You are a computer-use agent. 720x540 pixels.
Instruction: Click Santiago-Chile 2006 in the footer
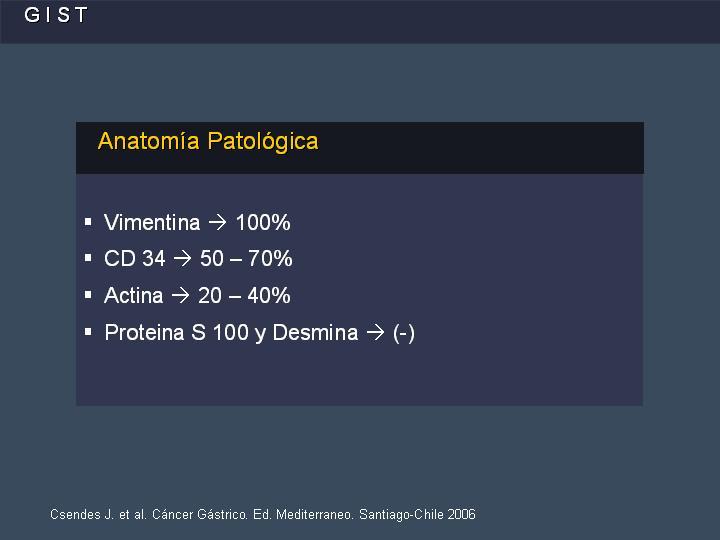click(x=417, y=514)
